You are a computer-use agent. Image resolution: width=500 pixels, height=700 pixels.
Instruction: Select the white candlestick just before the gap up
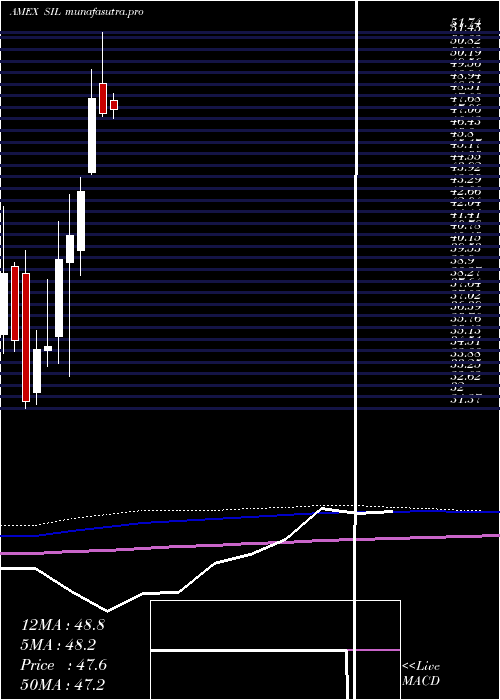pos(81,221)
